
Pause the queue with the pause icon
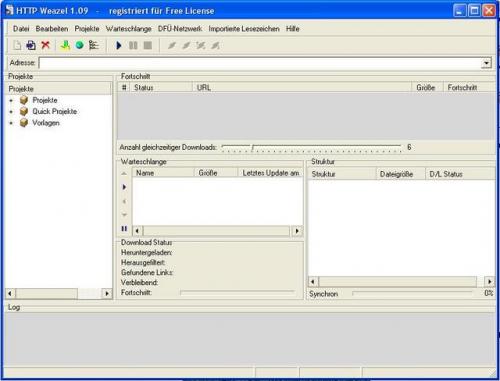(124, 229)
